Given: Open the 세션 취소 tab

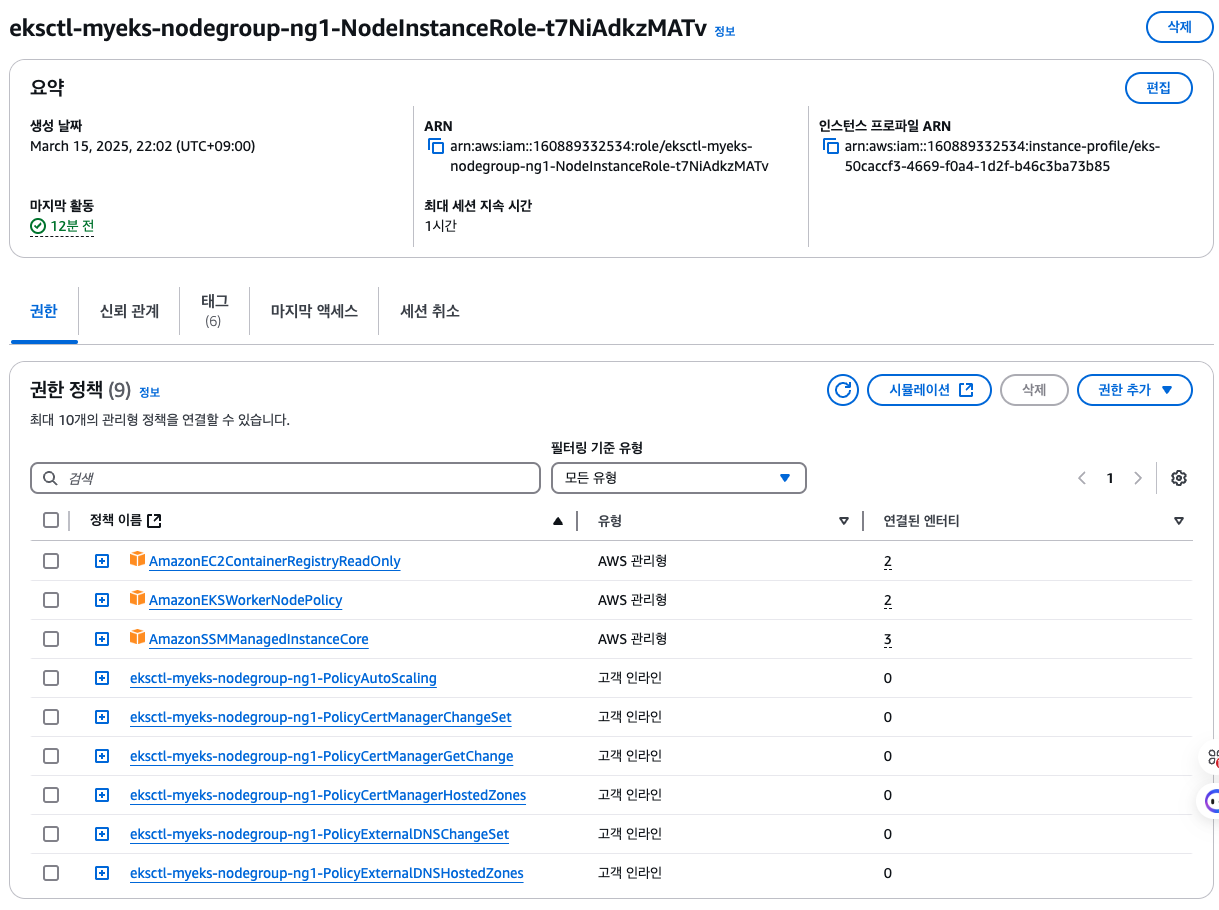Looking at the screenshot, I should click(430, 311).
